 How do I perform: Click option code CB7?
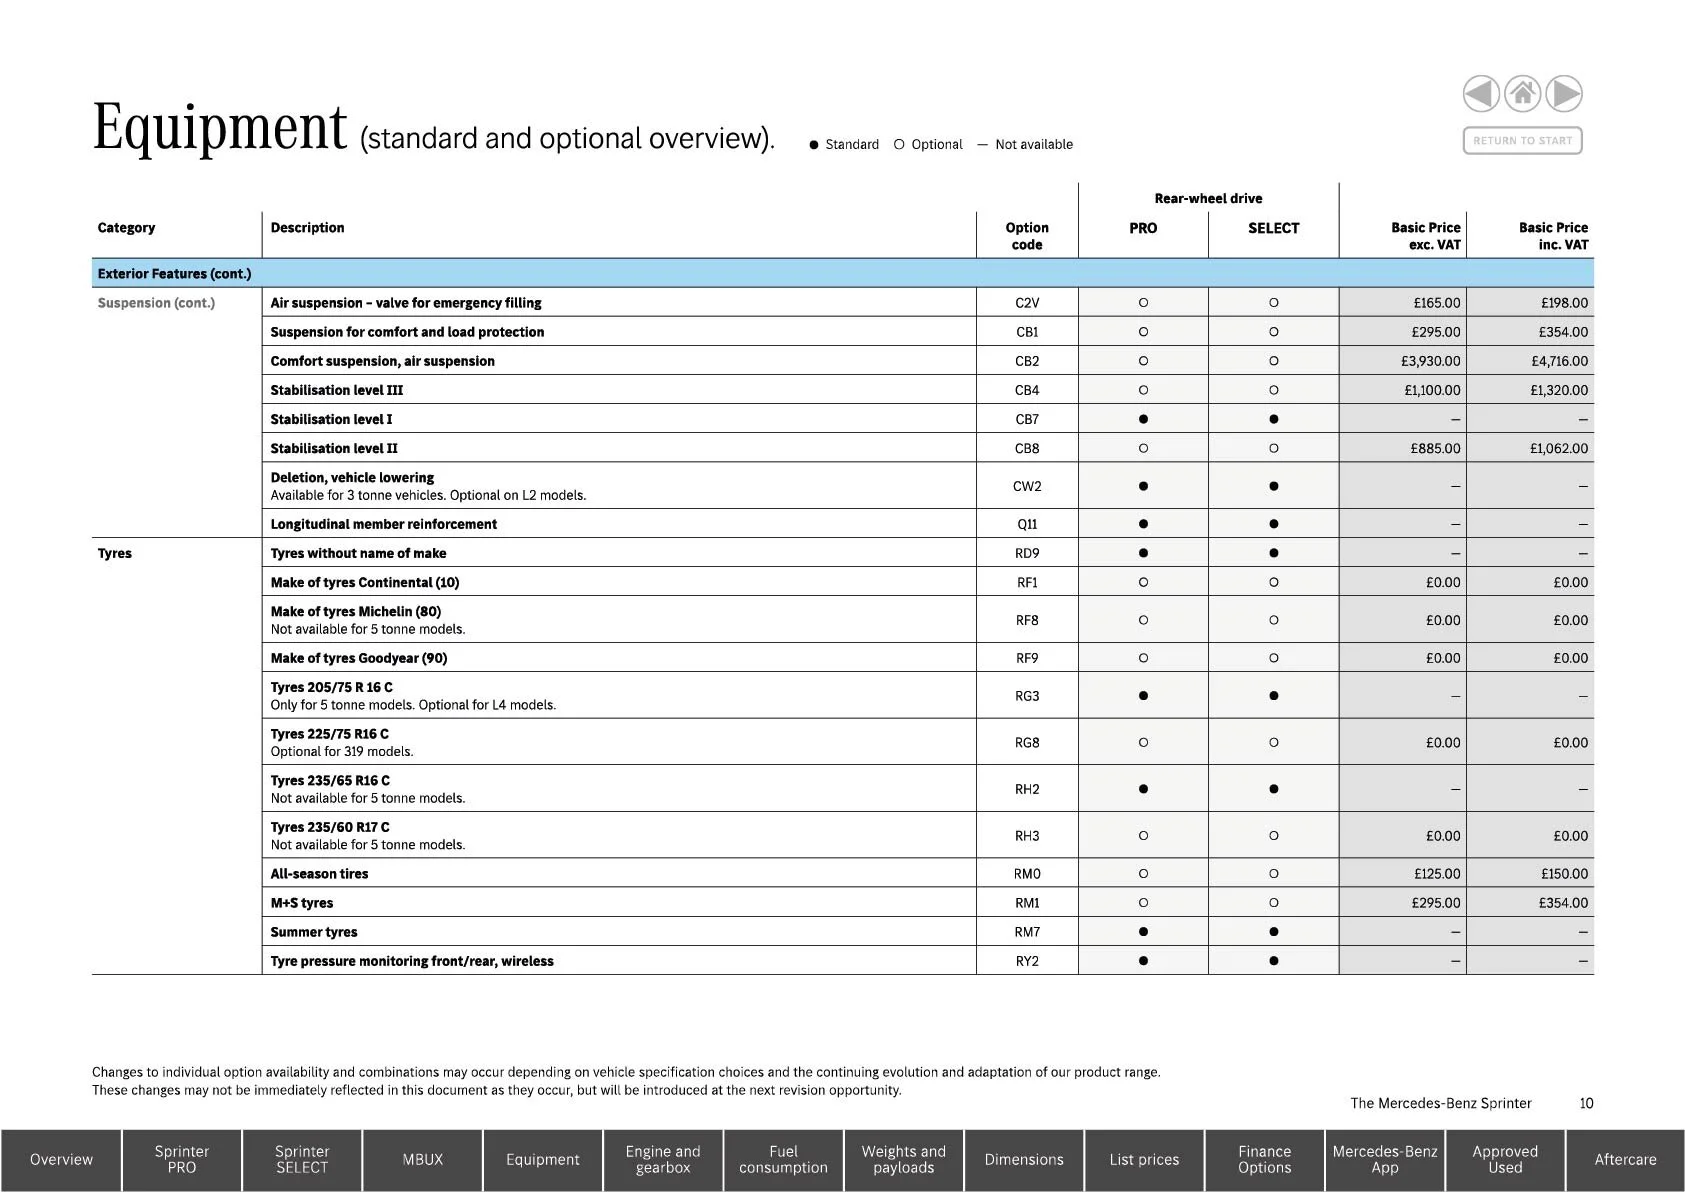click(x=1027, y=419)
